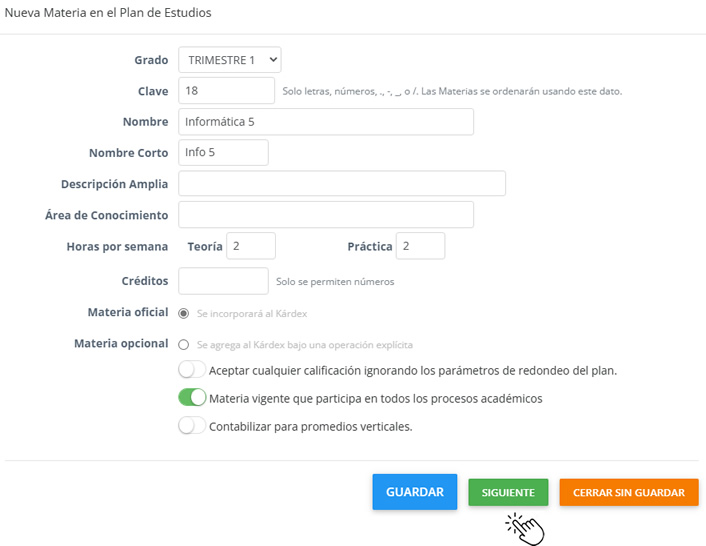This screenshot has height=546, width=706.
Task: Click the Descripción Amplia input field
Action: click(x=341, y=184)
